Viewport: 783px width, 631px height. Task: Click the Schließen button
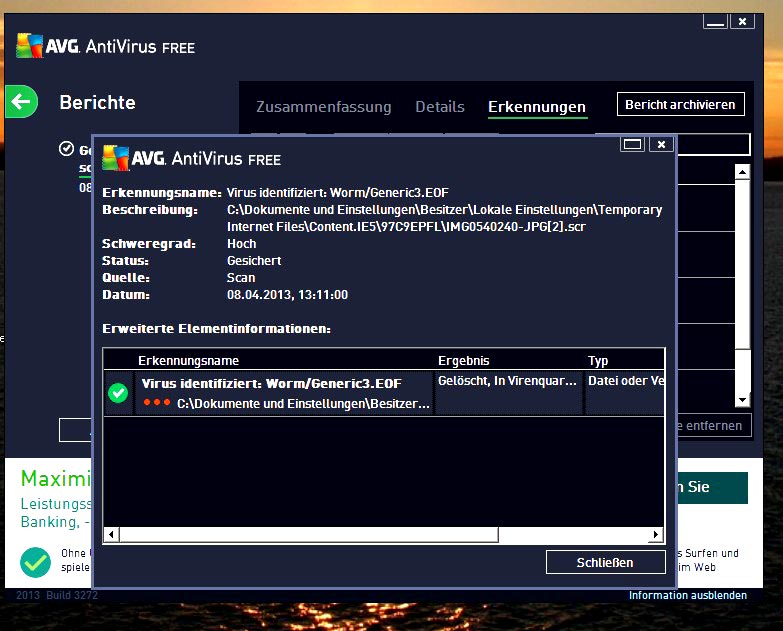click(605, 562)
